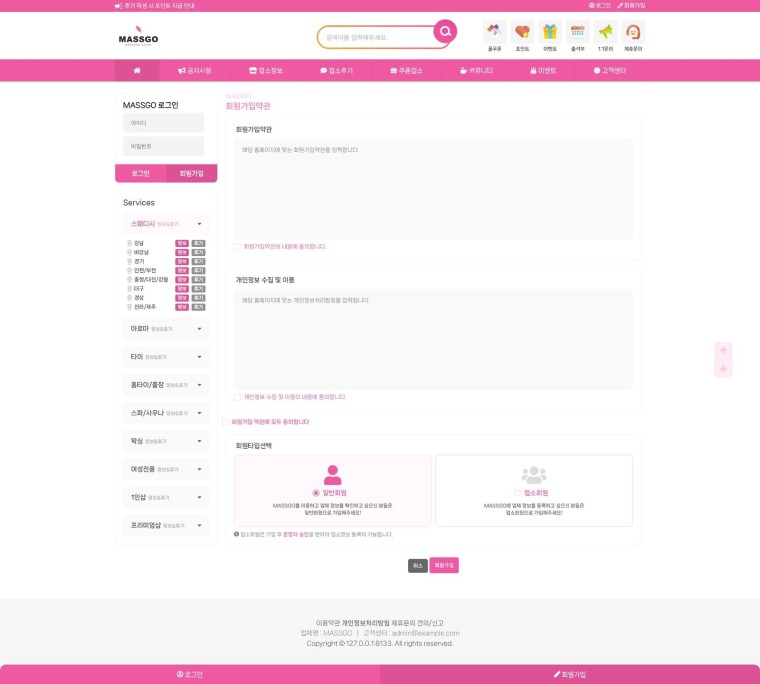Click the bottom bar 회원가입 button

coord(570,674)
